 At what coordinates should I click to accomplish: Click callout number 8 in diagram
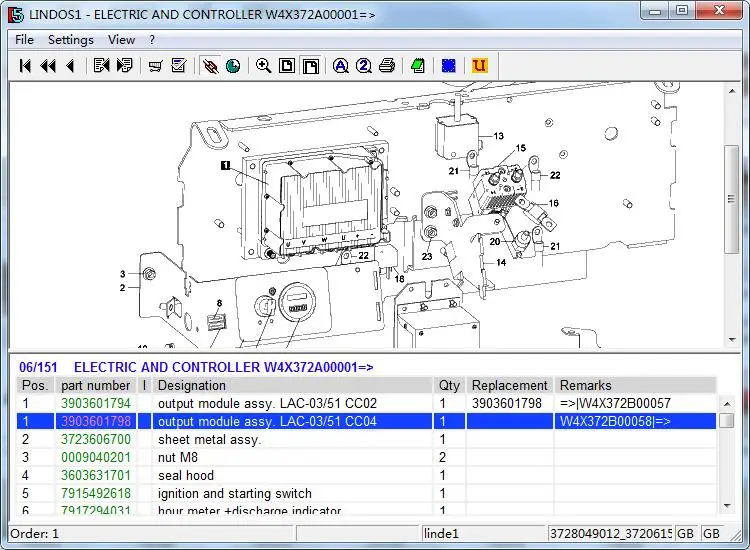click(219, 303)
